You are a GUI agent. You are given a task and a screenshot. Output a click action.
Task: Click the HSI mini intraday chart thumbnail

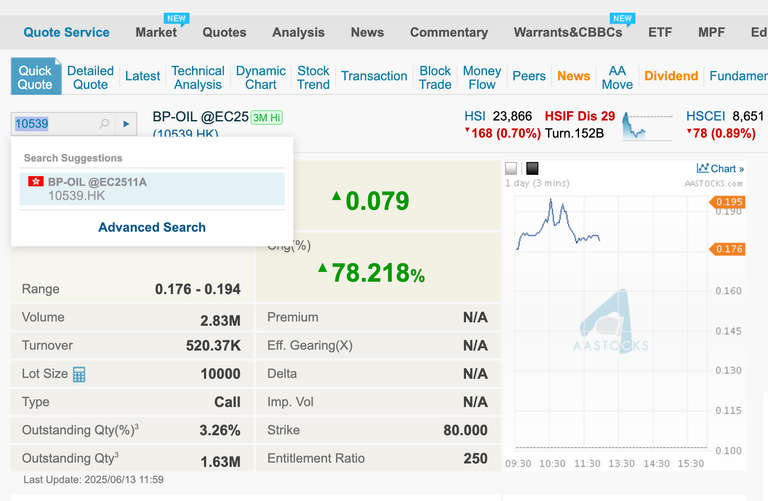[x=648, y=126]
